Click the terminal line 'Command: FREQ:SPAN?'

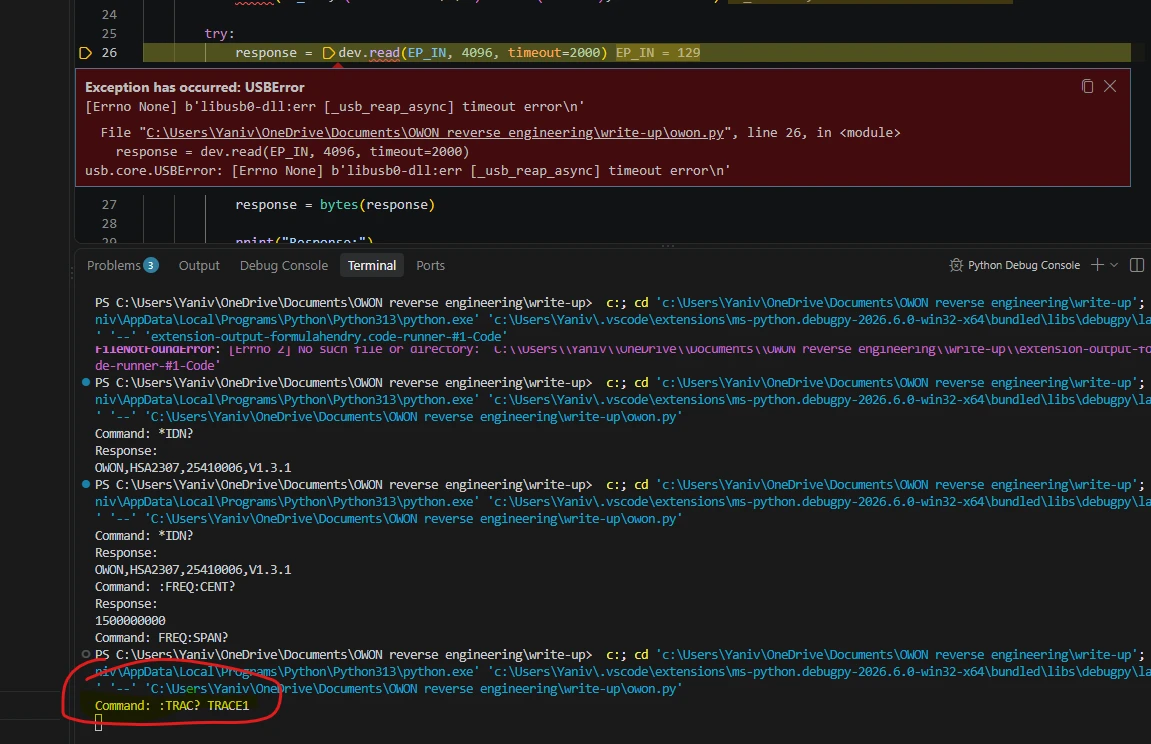pos(161,638)
